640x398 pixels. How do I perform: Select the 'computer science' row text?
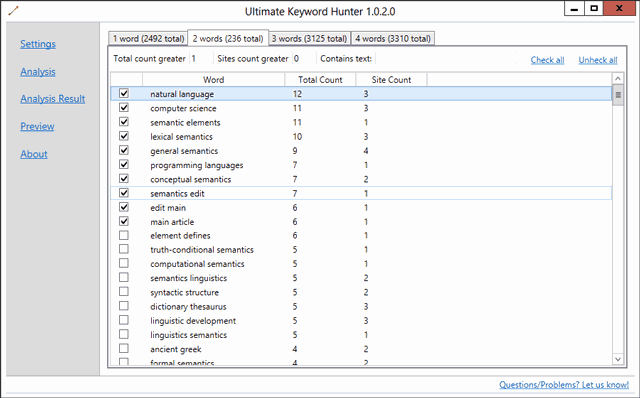tap(183, 109)
